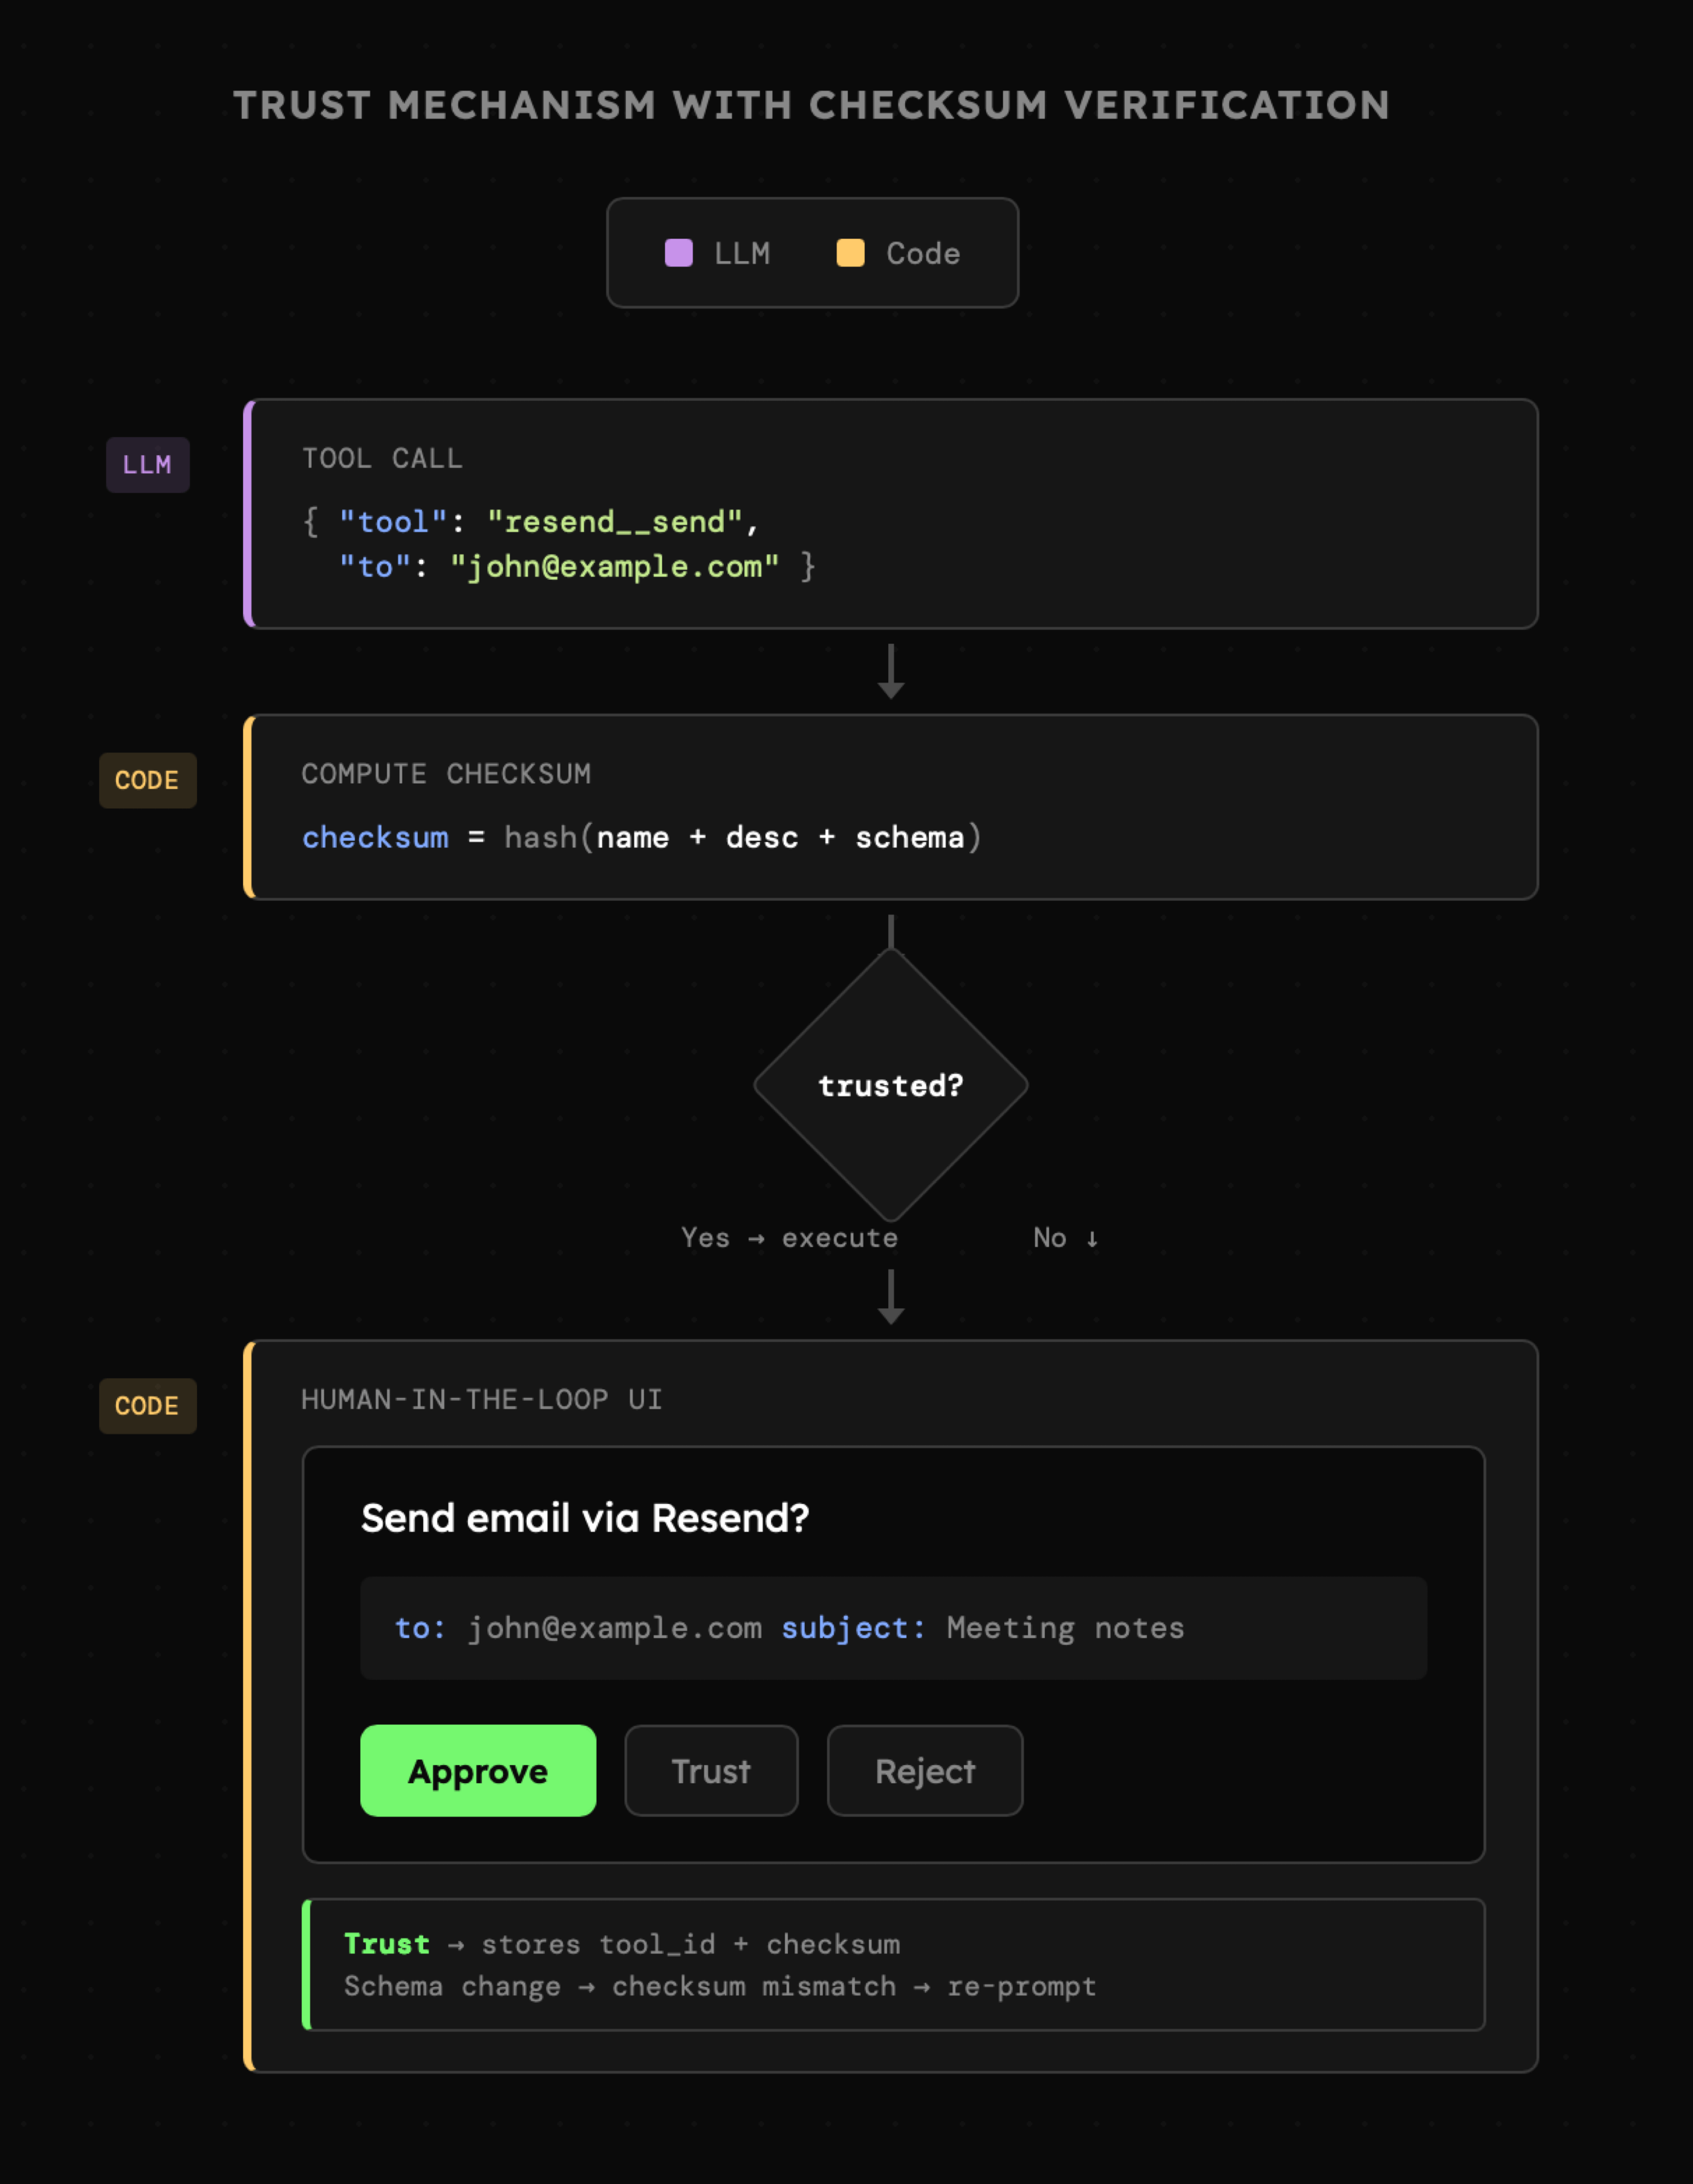1693x2184 pixels.
Task: Click the green Approve button
Action: tap(478, 1771)
